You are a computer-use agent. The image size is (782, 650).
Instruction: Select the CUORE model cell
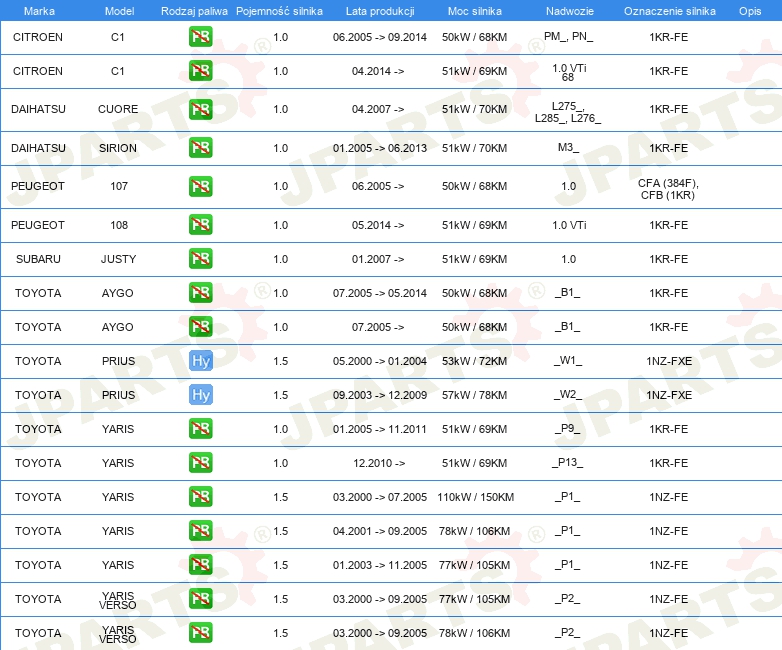pos(118,109)
